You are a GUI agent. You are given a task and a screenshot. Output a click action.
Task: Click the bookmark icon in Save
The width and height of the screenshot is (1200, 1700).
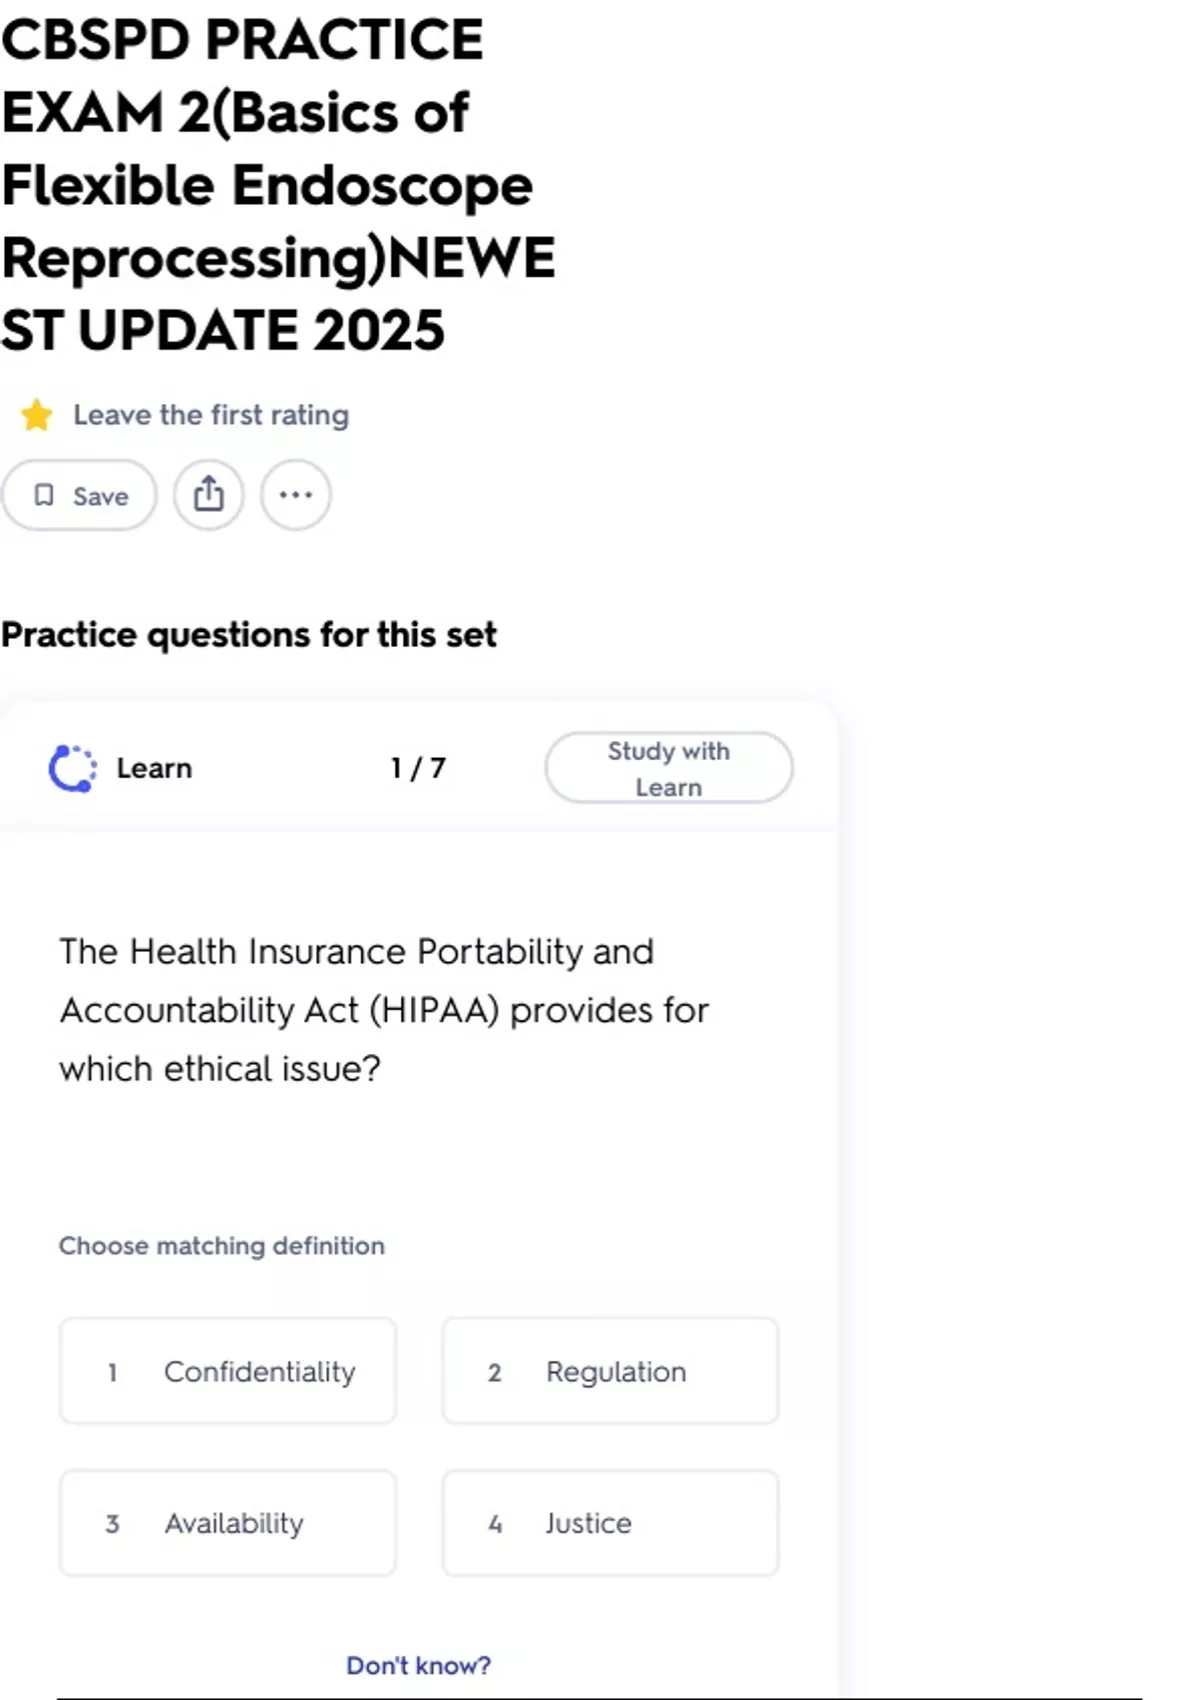click(x=44, y=495)
